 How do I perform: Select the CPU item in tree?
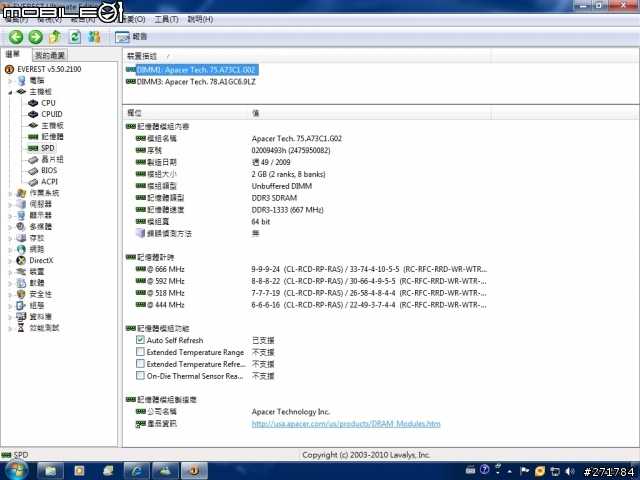[48, 103]
